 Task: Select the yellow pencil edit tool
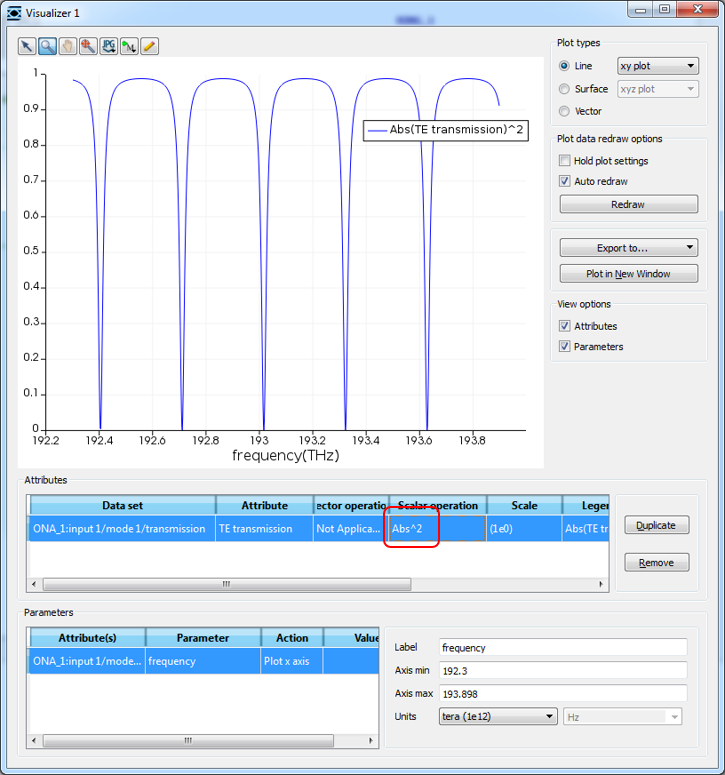pos(150,46)
